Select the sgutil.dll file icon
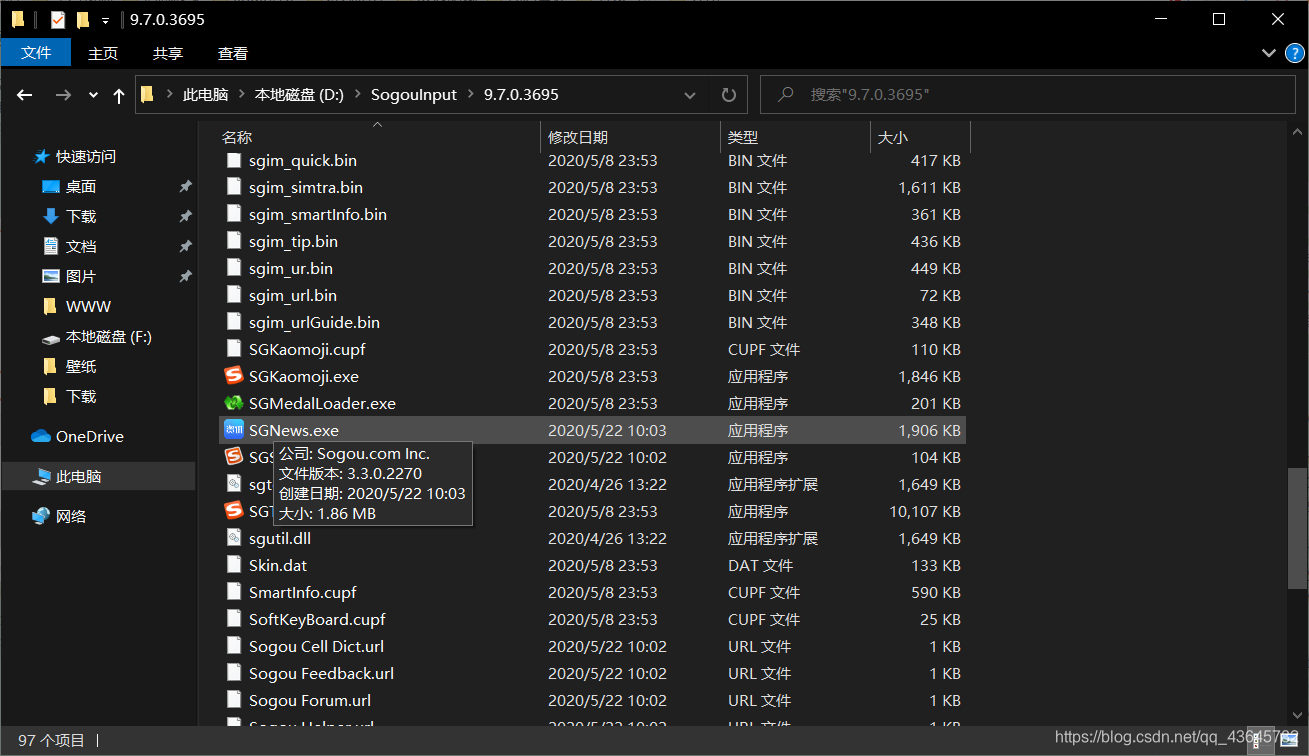Screen dimensions: 1309x756 point(234,538)
